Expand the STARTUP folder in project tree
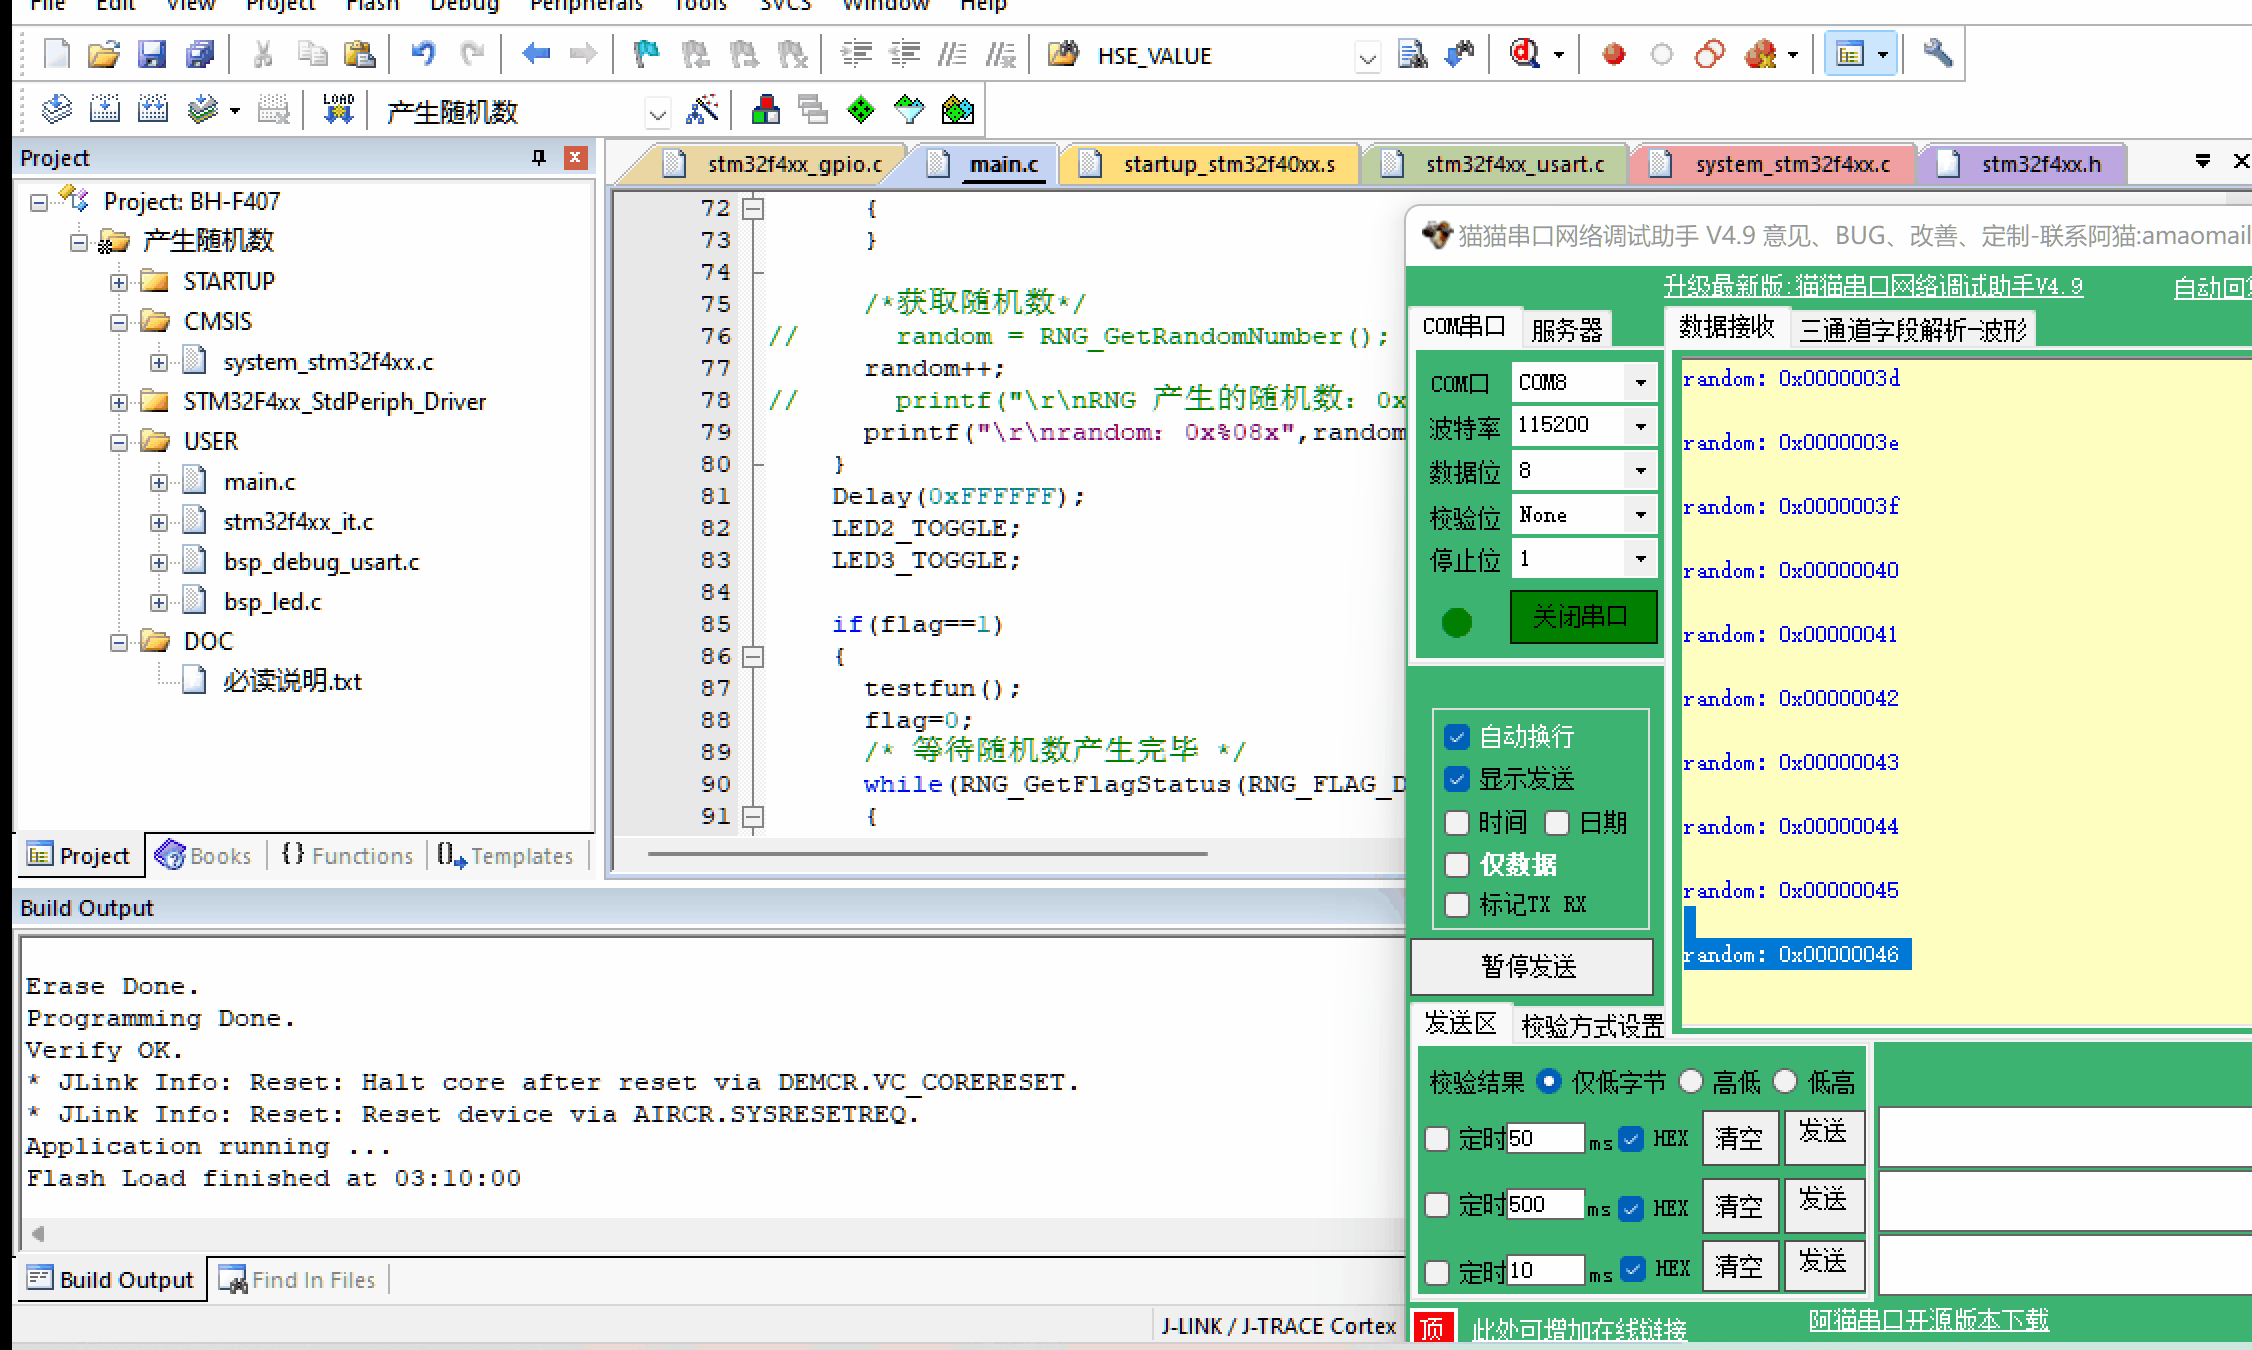The image size is (2252, 1350). point(119,282)
